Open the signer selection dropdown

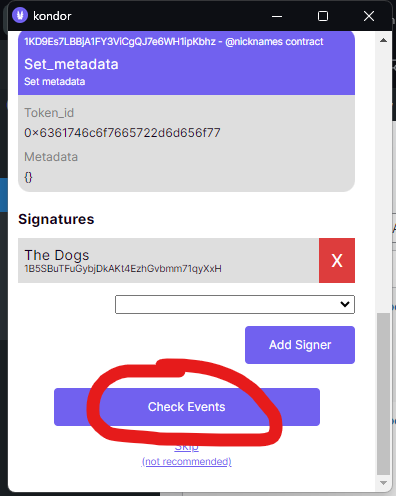click(x=235, y=304)
